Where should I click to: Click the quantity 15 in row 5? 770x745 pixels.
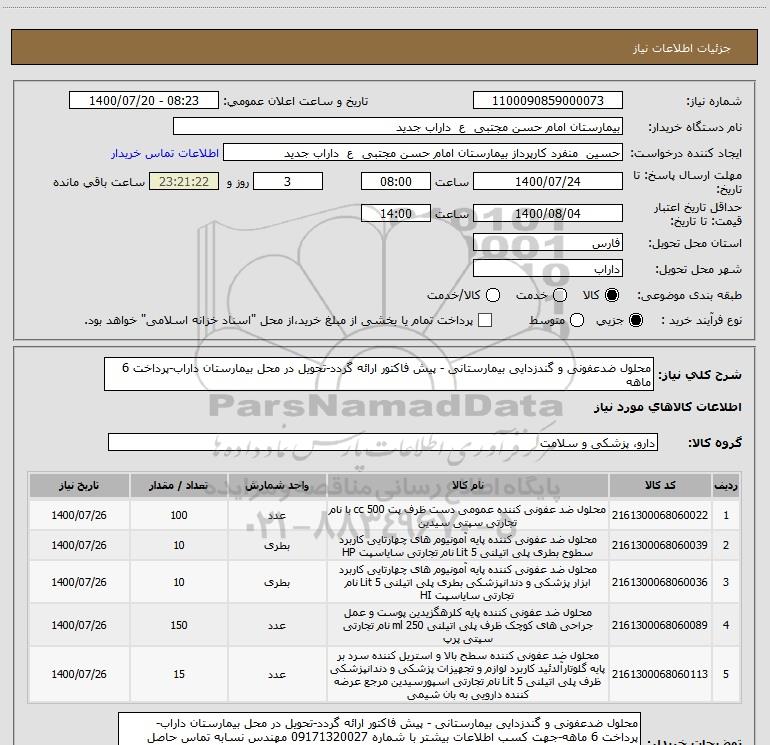point(179,674)
